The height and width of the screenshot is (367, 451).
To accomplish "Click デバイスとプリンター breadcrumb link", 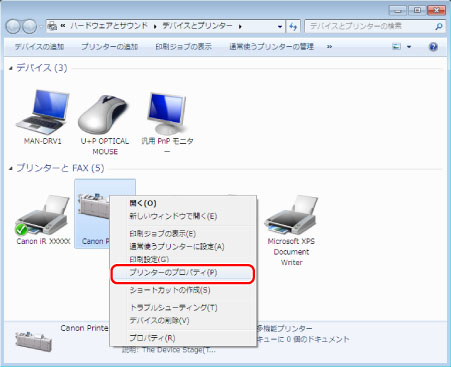I will tap(197, 26).
